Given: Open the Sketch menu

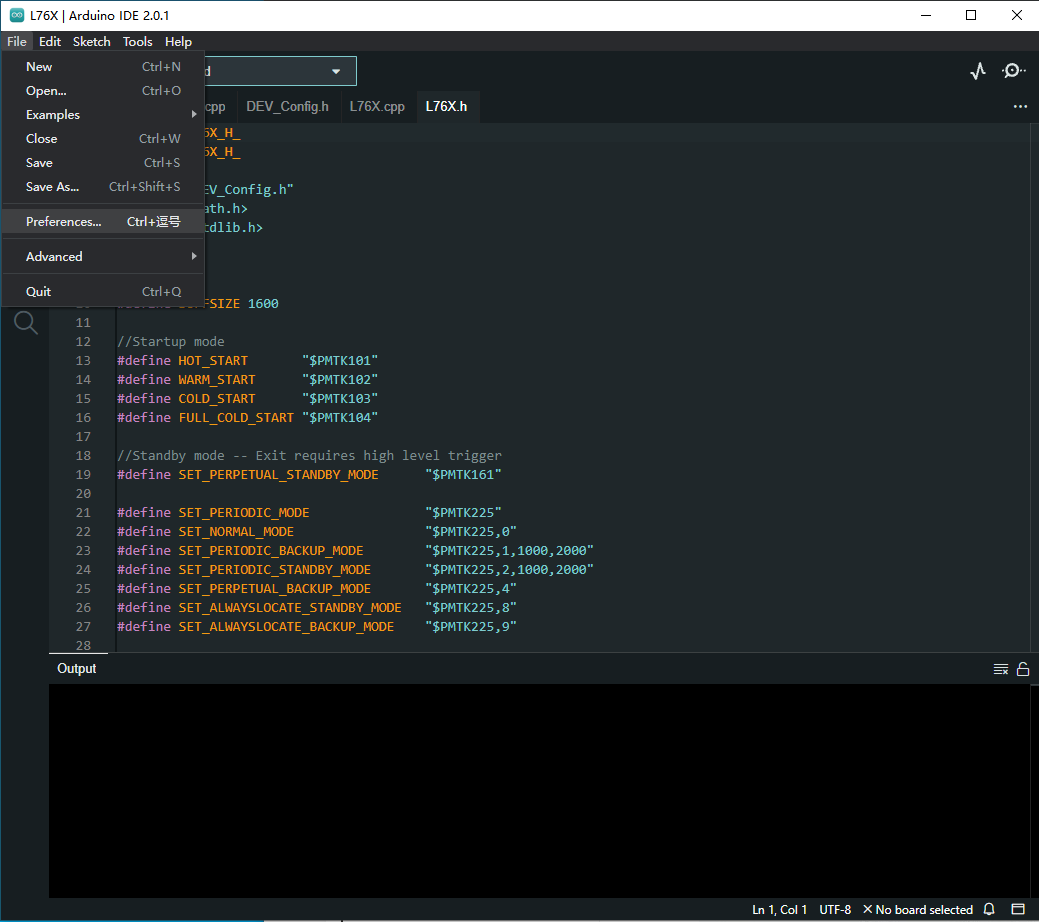Looking at the screenshot, I should 91,42.
